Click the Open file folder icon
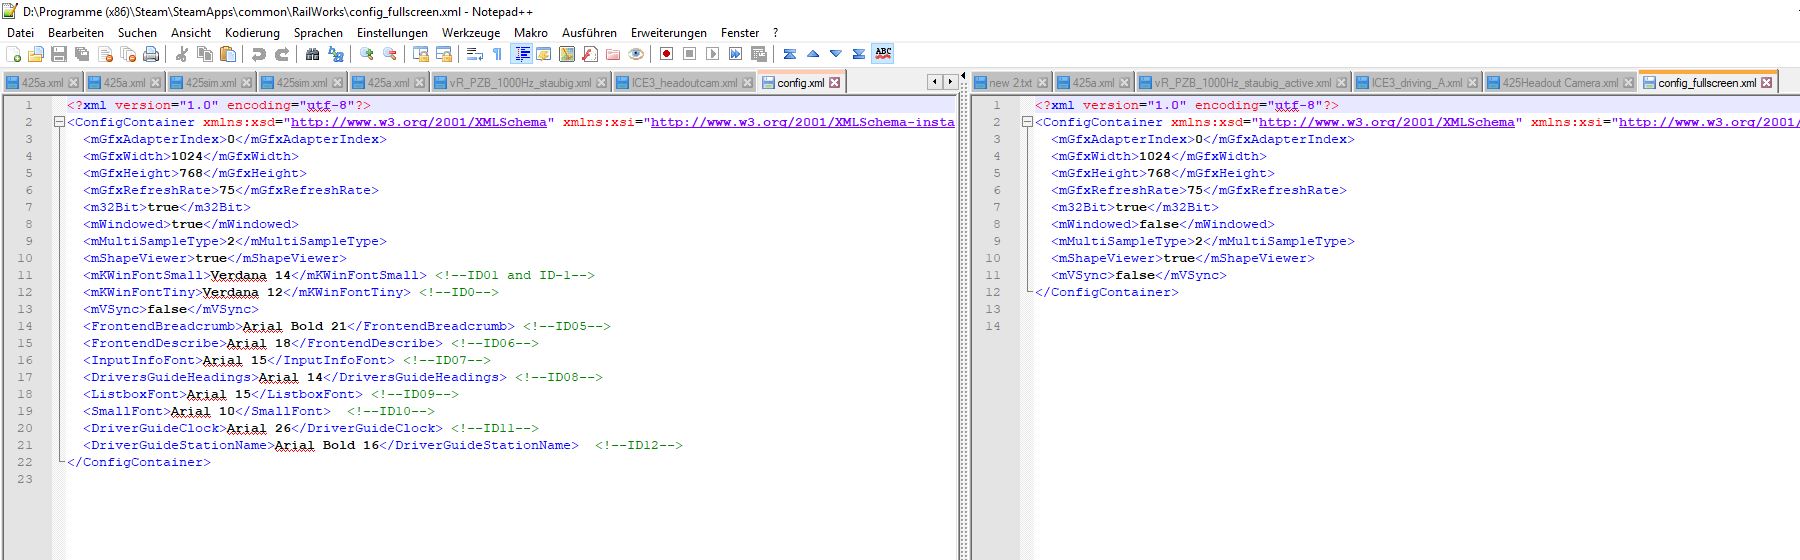 [36, 54]
